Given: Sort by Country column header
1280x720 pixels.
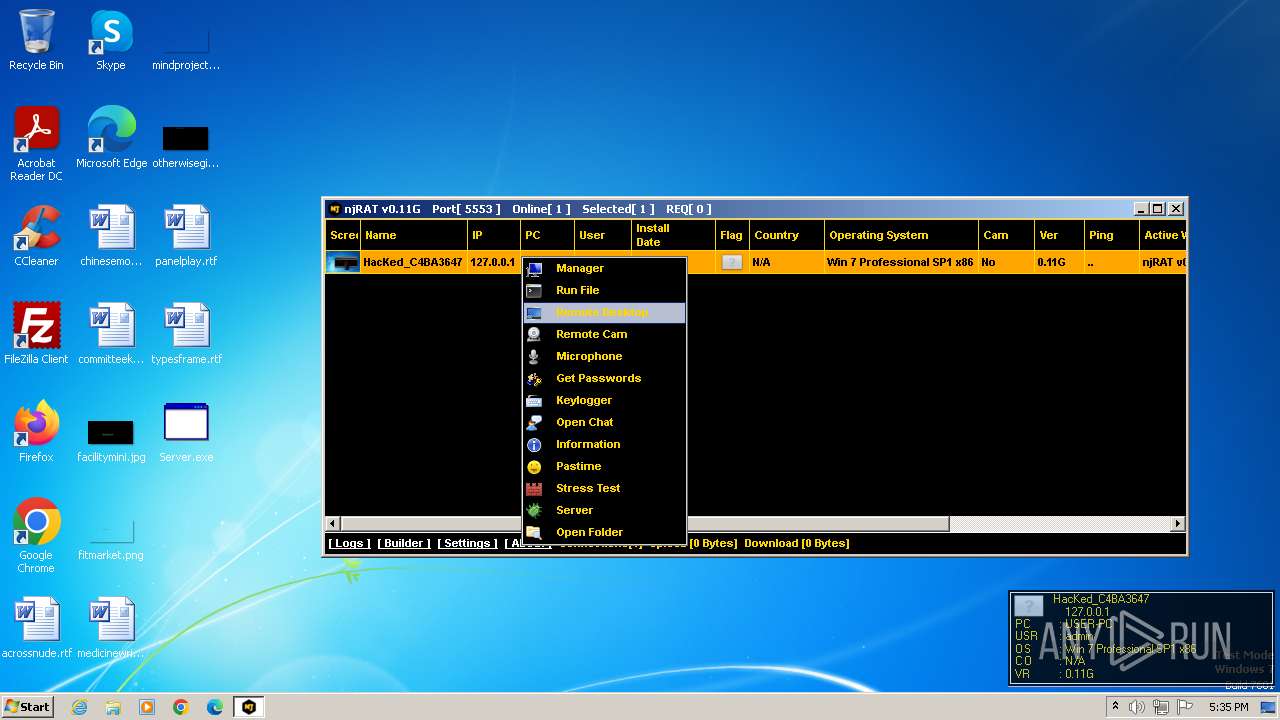Looking at the screenshot, I should 786,235.
